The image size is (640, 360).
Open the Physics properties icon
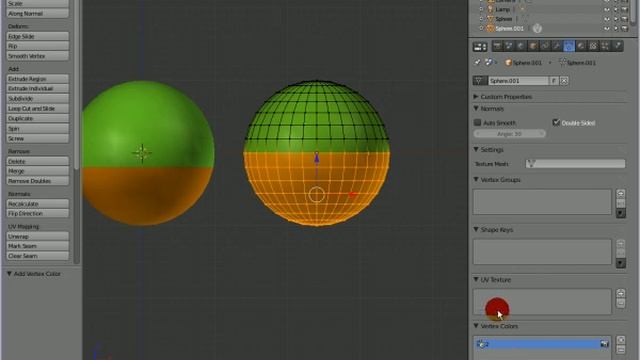click(618, 46)
